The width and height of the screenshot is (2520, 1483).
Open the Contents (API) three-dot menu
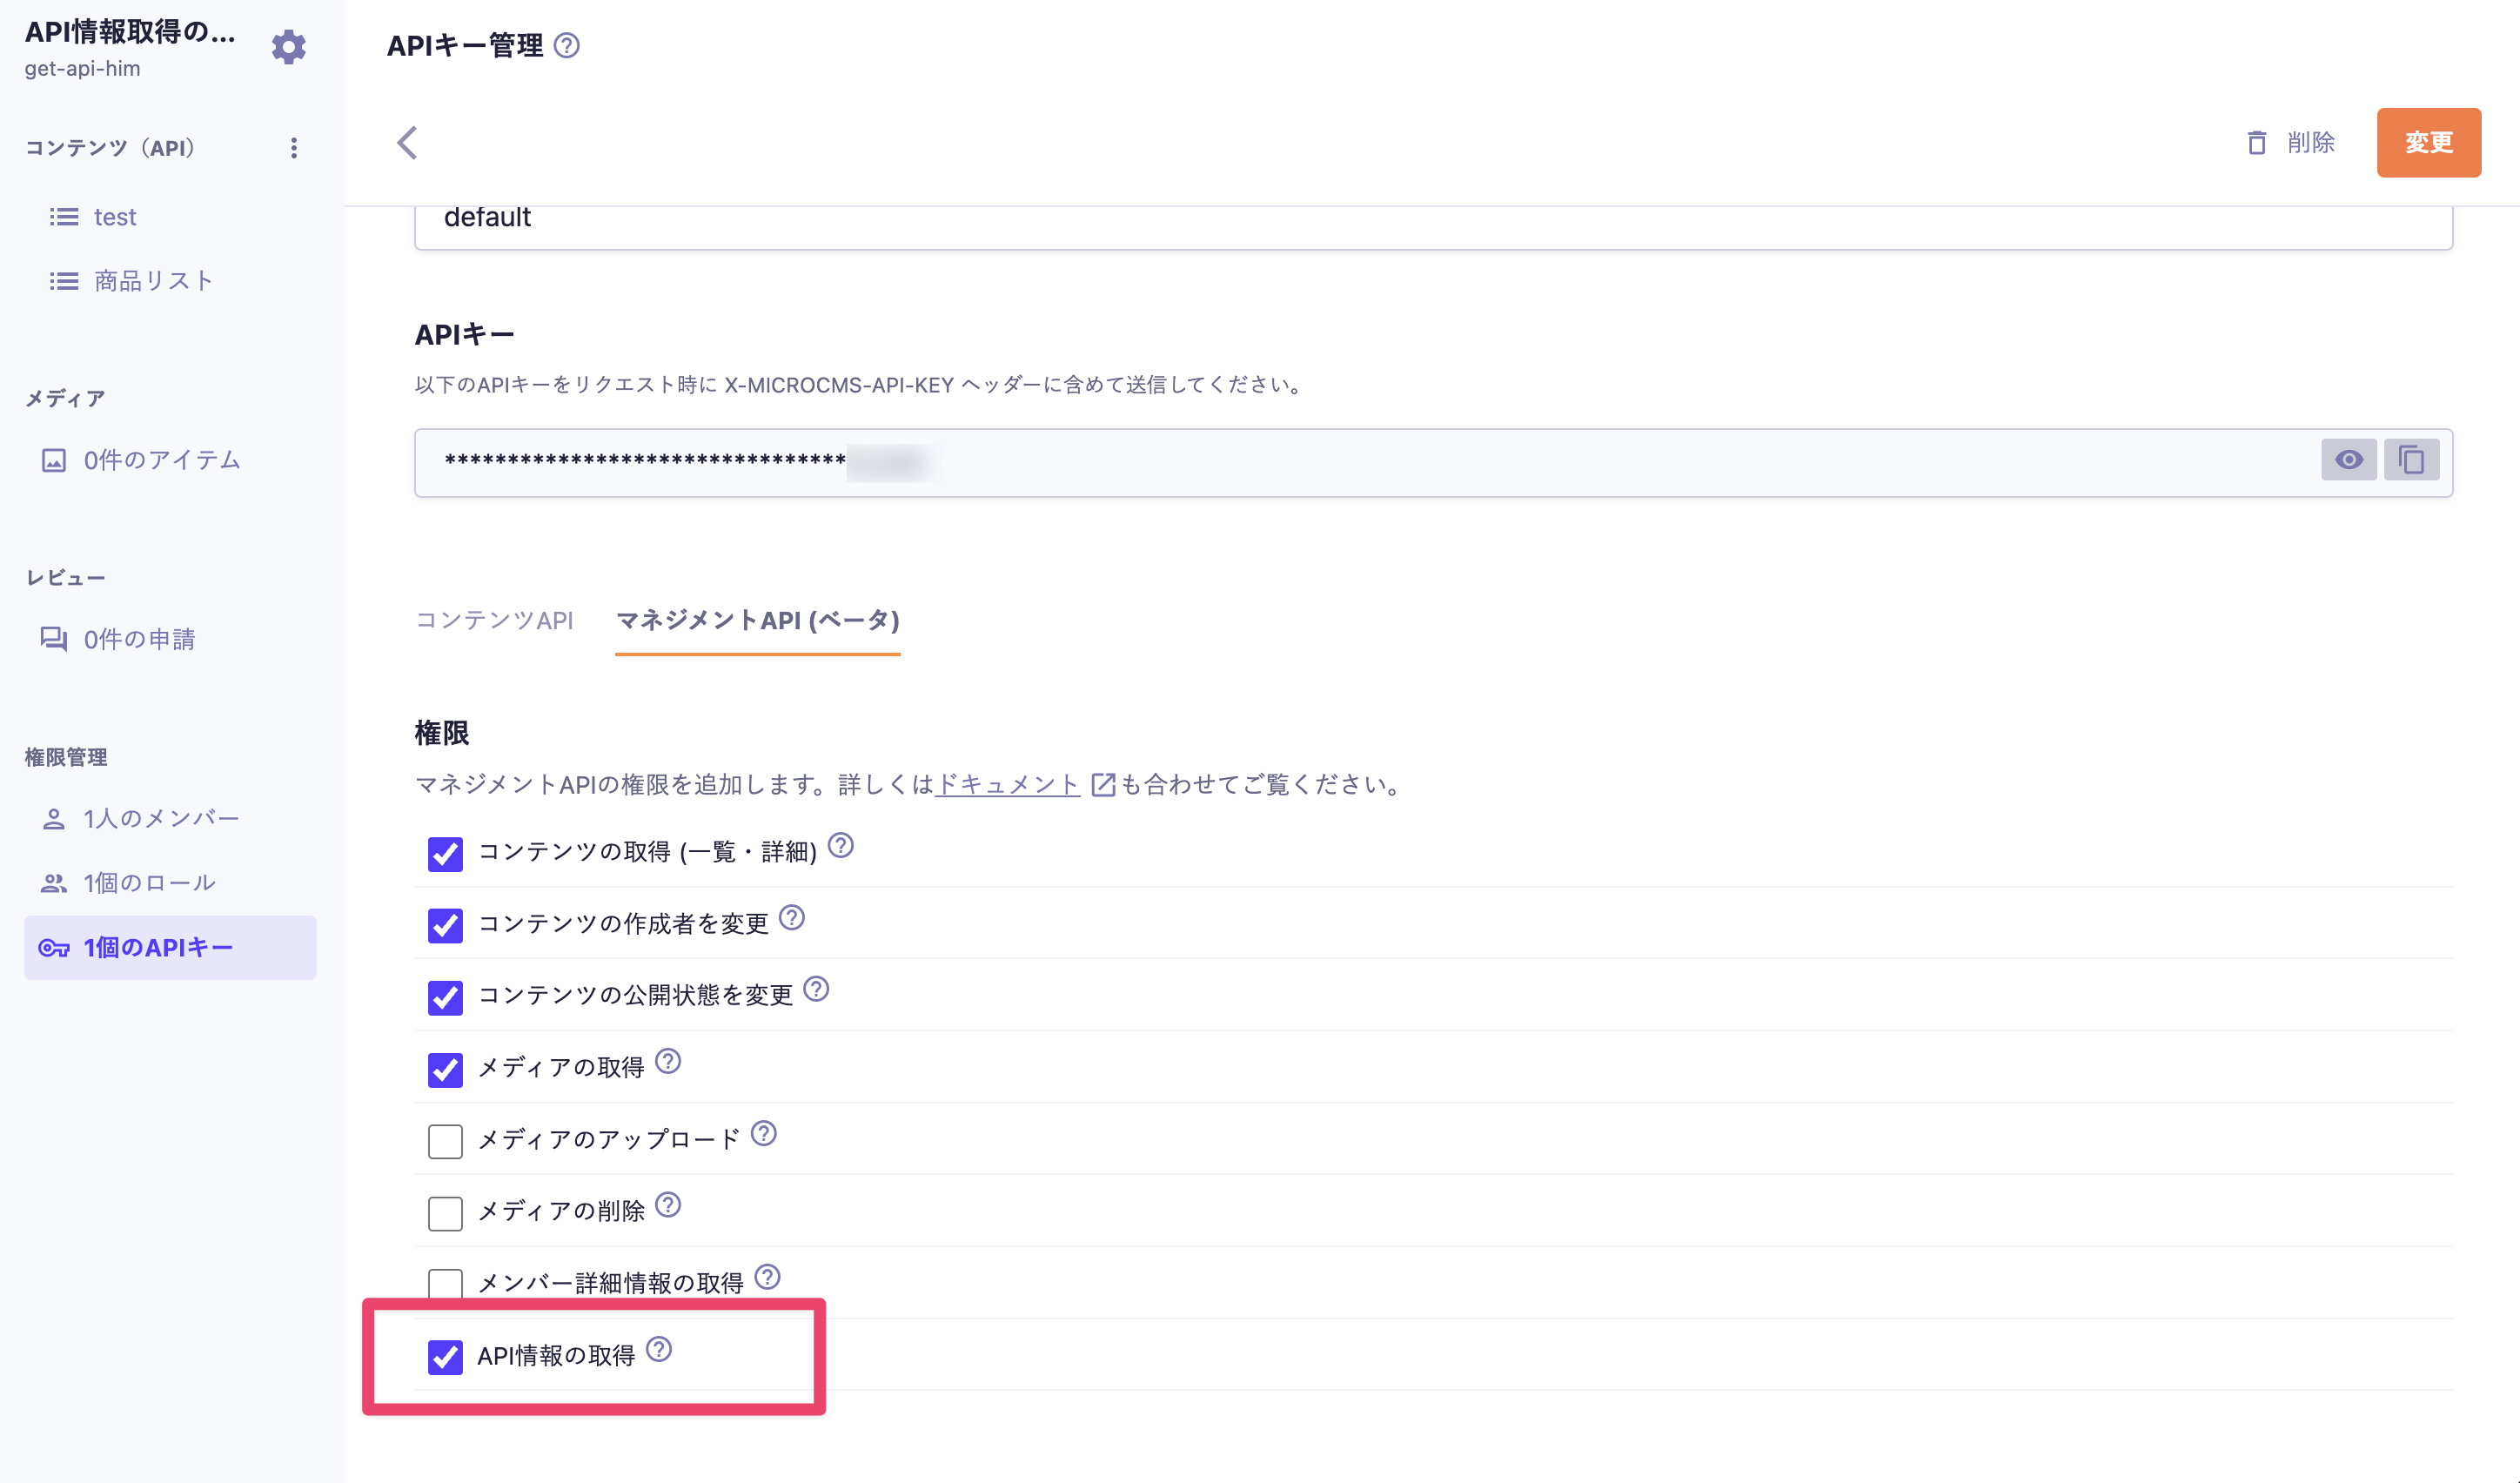pos(293,148)
